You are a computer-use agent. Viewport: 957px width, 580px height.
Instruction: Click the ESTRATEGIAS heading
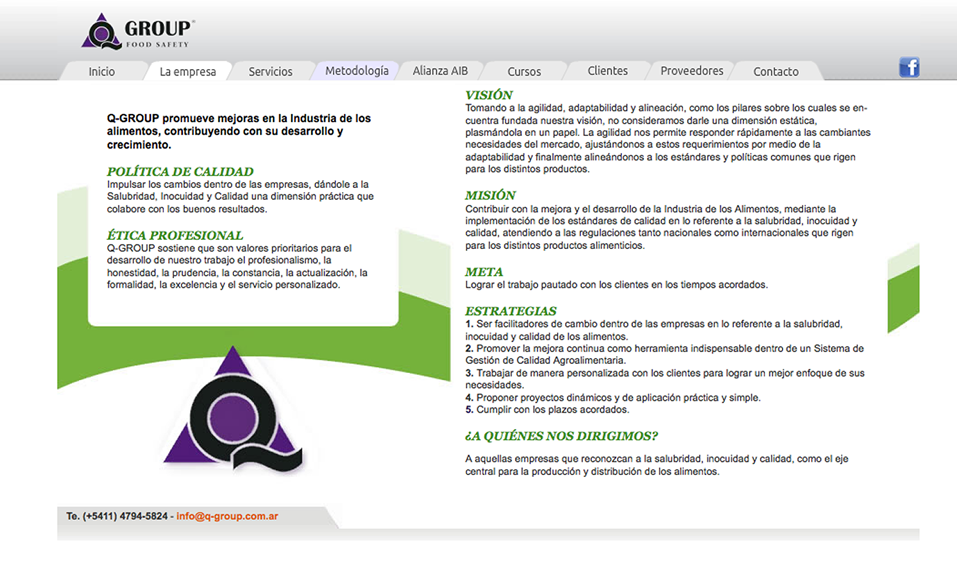tap(511, 311)
